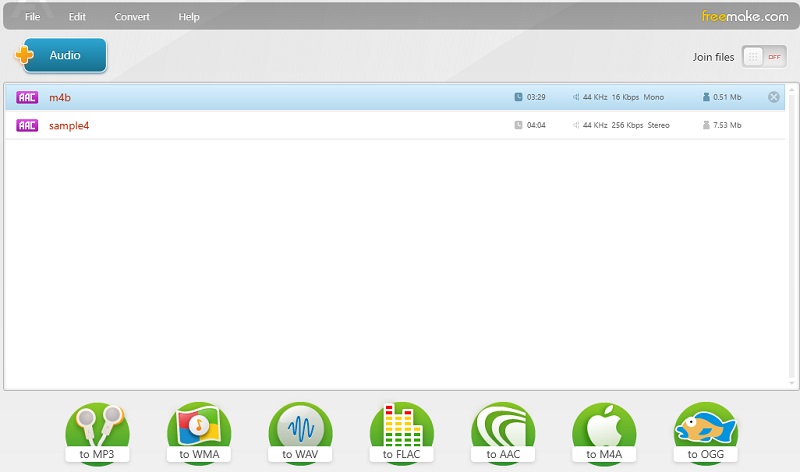Click the file list scroll down arrow
800x472 pixels.
click(792, 383)
